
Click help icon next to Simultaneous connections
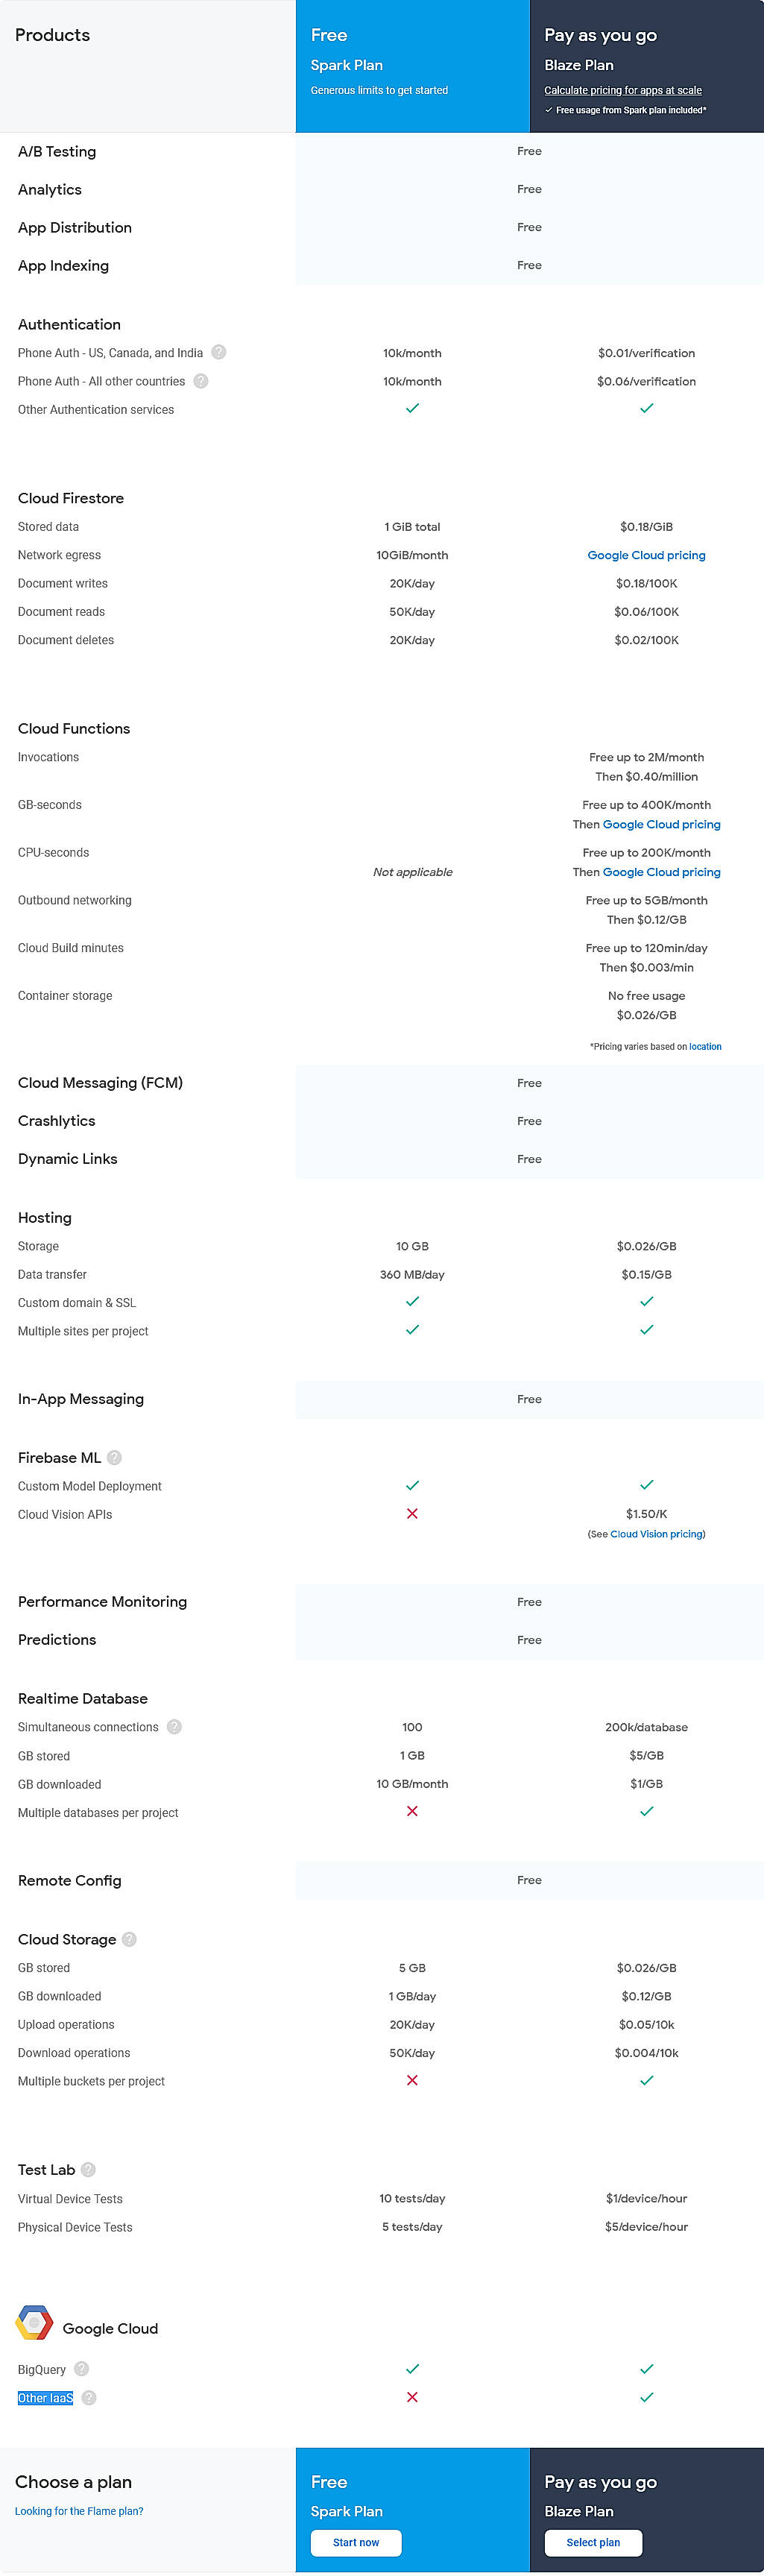[x=174, y=1727]
